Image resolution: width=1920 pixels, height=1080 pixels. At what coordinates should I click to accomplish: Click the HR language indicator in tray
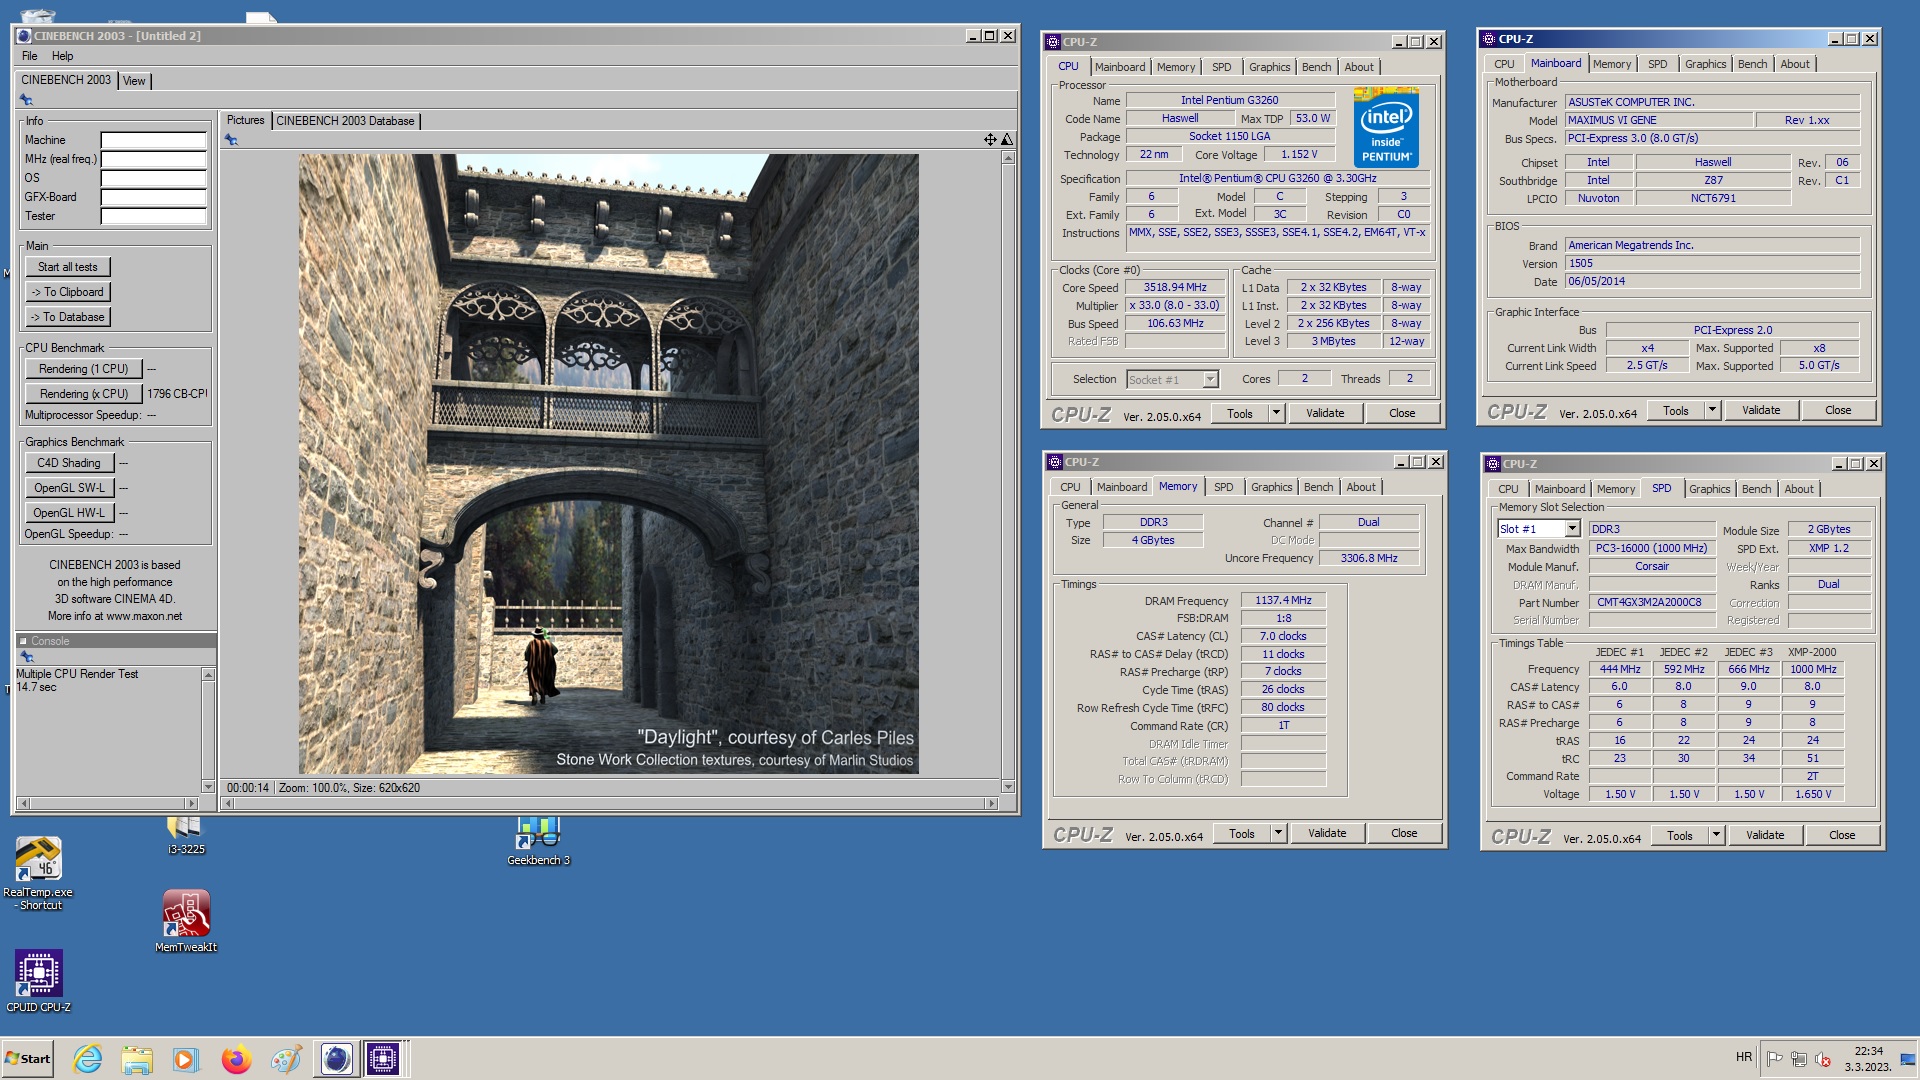(x=1744, y=1057)
